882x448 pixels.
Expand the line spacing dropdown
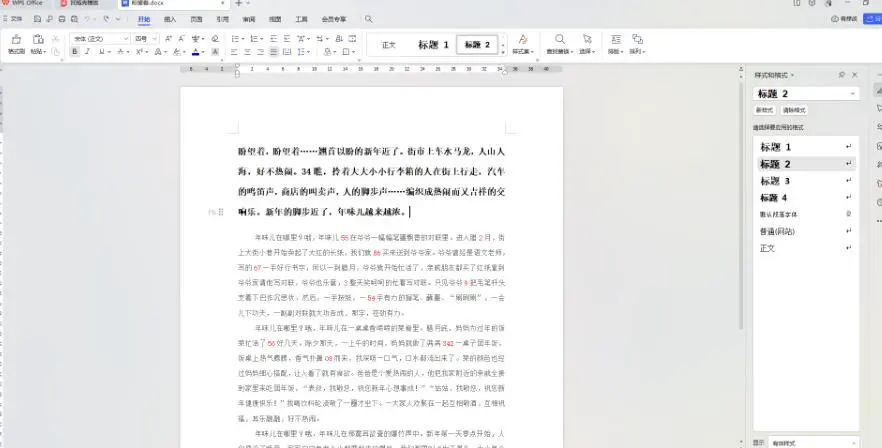pos(309,52)
